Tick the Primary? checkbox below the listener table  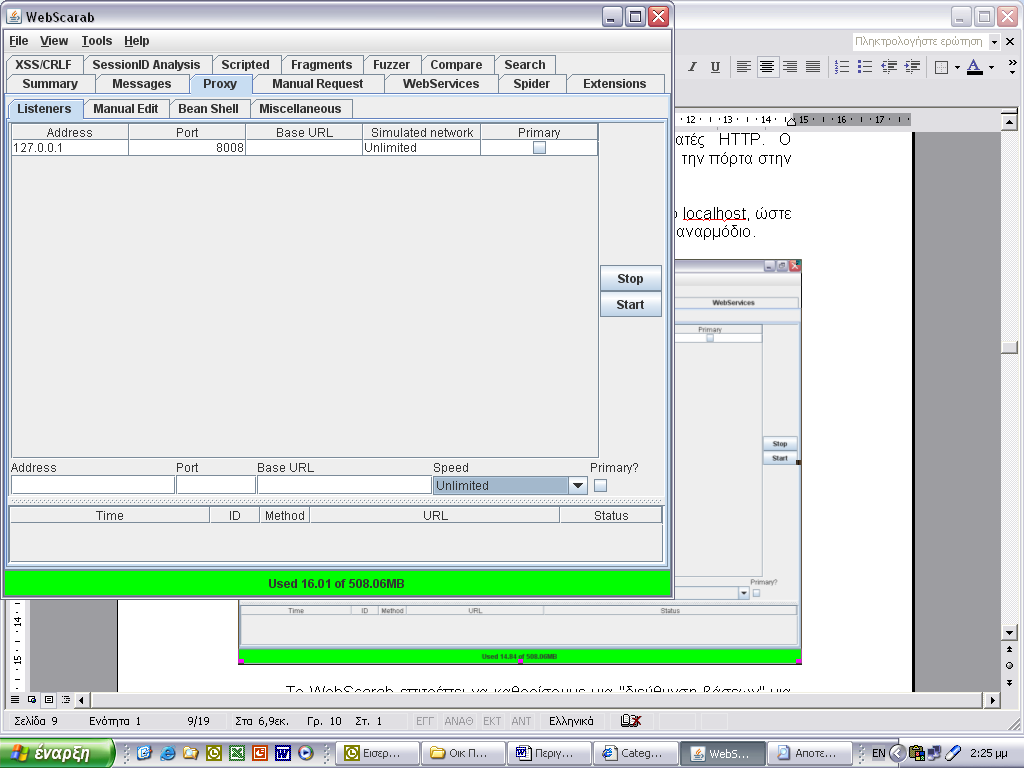(x=600, y=485)
